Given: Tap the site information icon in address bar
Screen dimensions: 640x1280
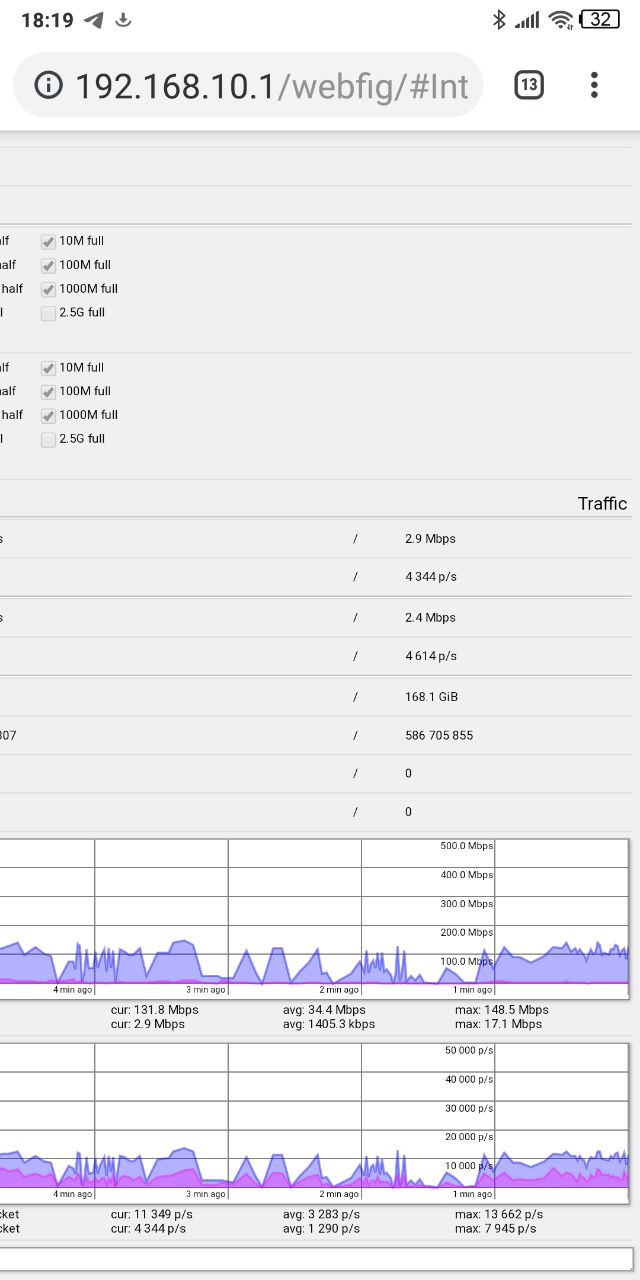Looking at the screenshot, I should (48, 86).
